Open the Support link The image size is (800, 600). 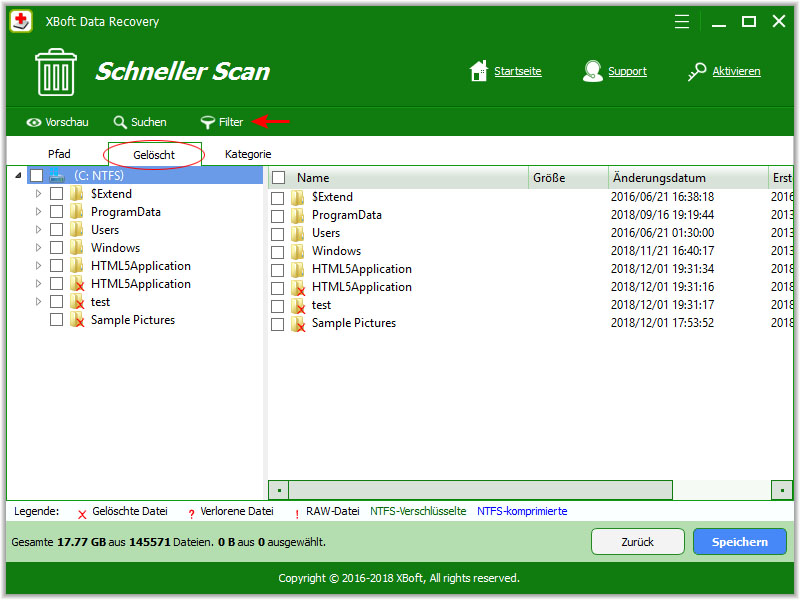(627, 71)
